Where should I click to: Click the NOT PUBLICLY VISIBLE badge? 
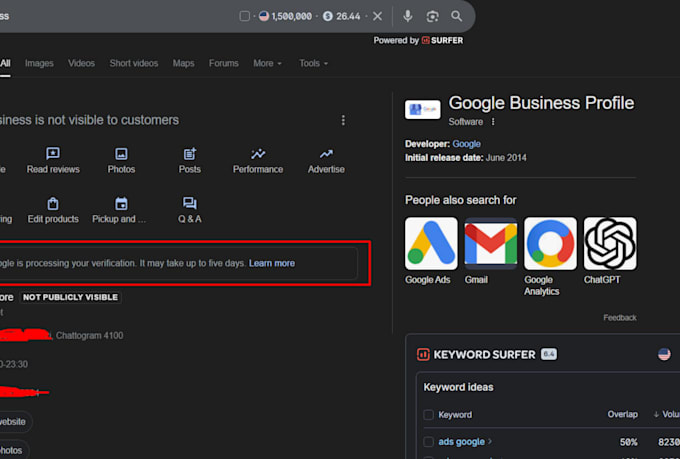(x=70, y=297)
